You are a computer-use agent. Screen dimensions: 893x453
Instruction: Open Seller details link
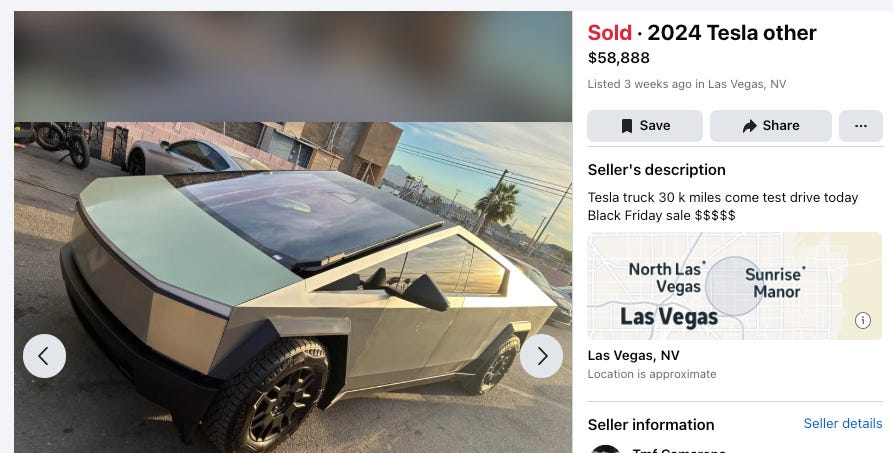842,423
